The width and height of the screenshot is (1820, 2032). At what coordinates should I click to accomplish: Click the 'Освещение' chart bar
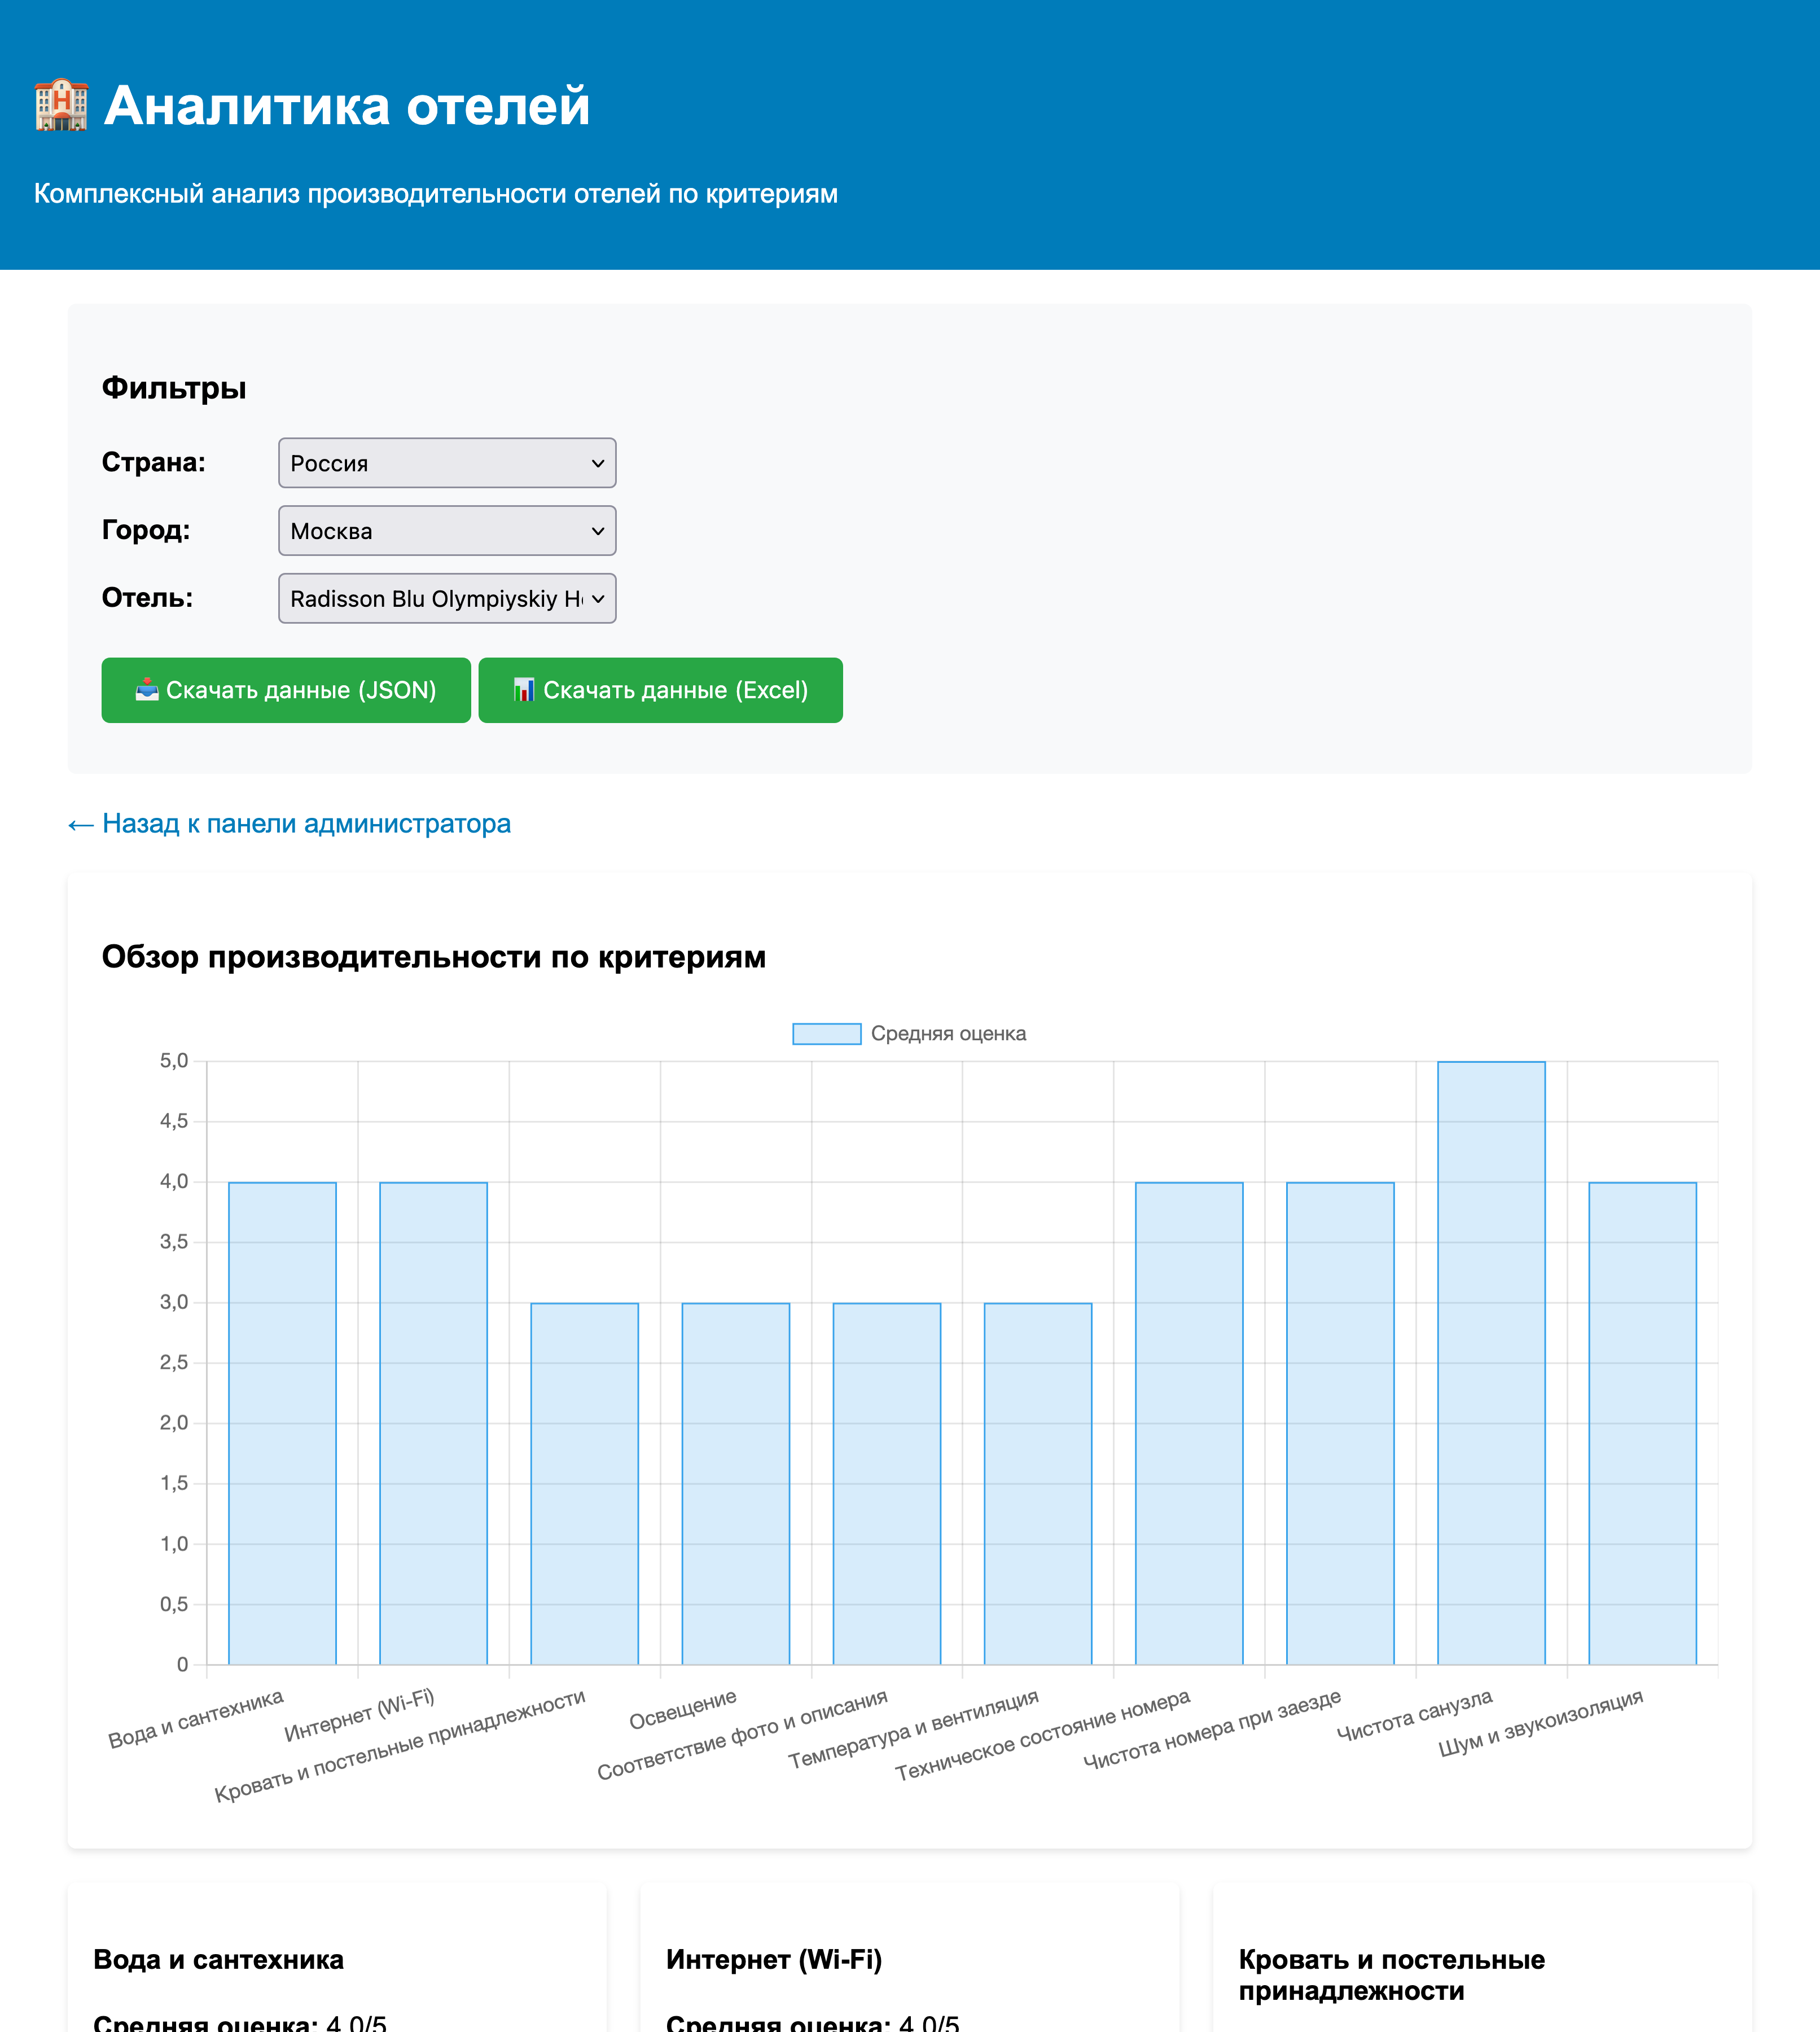(x=735, y=1483)
